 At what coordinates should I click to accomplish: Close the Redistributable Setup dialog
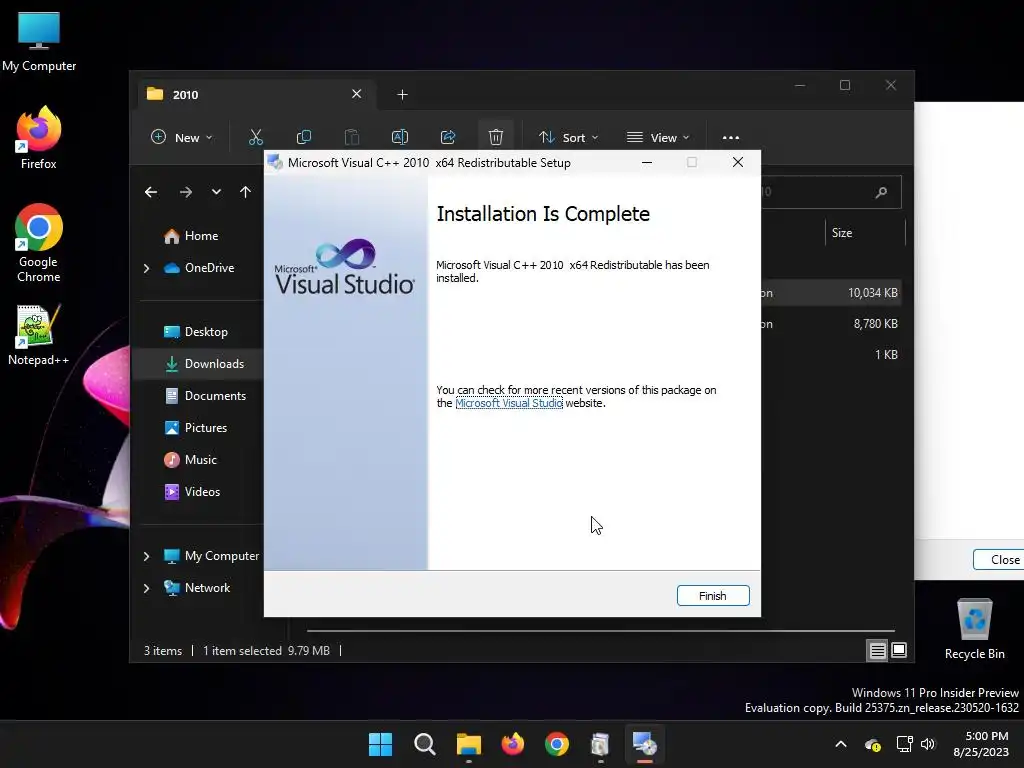738,163
